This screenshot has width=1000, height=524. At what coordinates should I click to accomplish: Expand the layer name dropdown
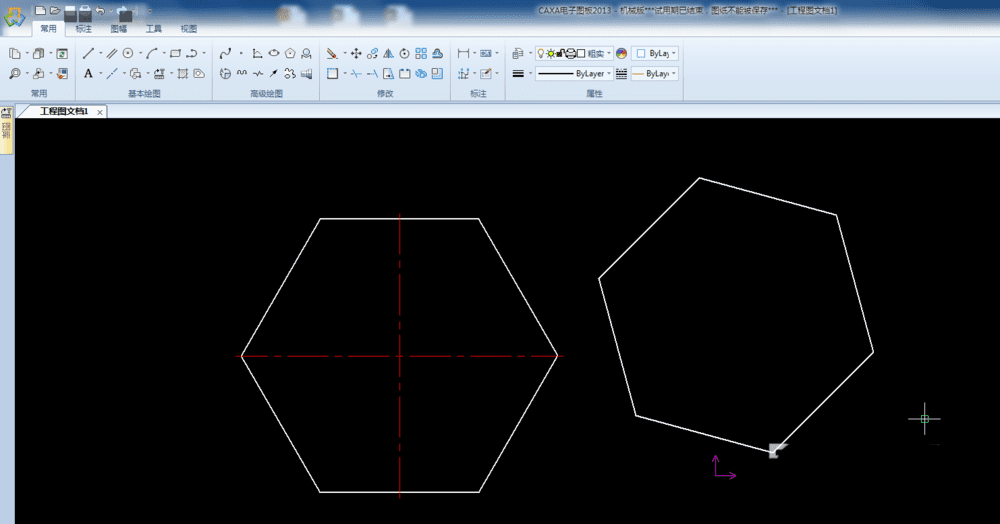point(608,53)
